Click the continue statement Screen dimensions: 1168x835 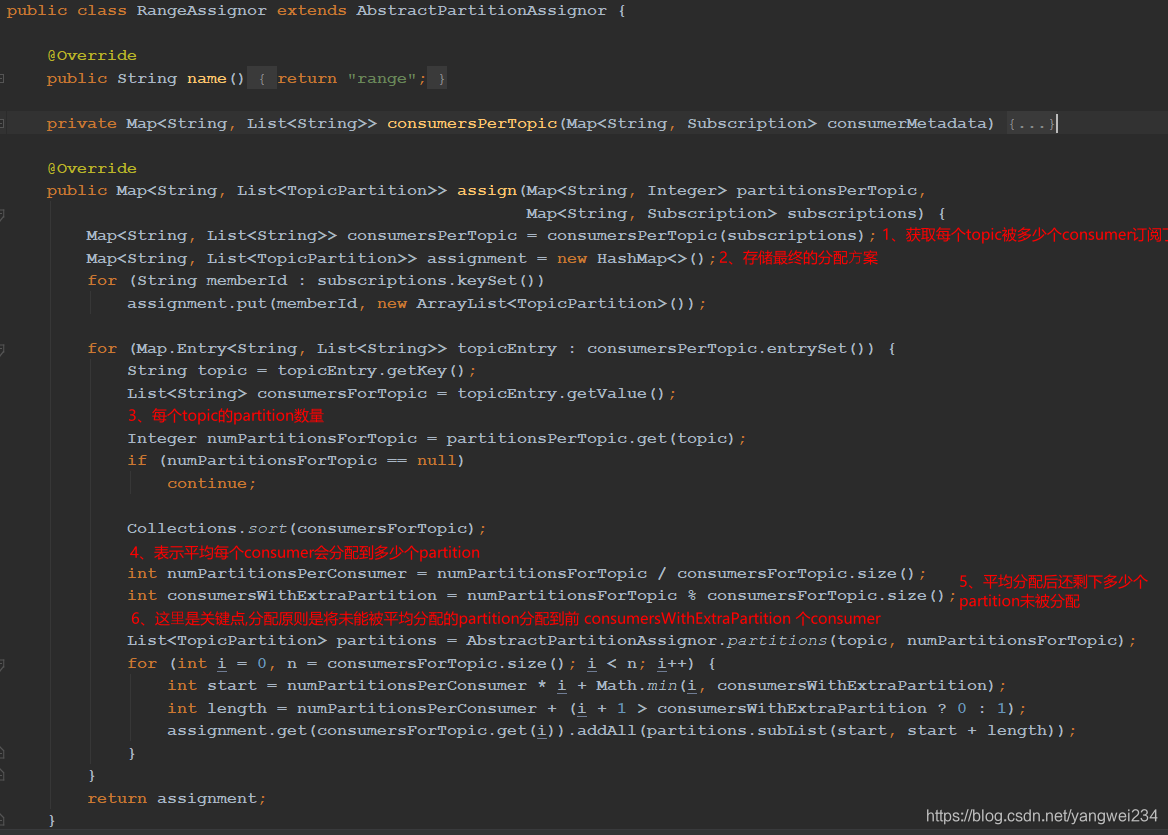coord(211,483)
